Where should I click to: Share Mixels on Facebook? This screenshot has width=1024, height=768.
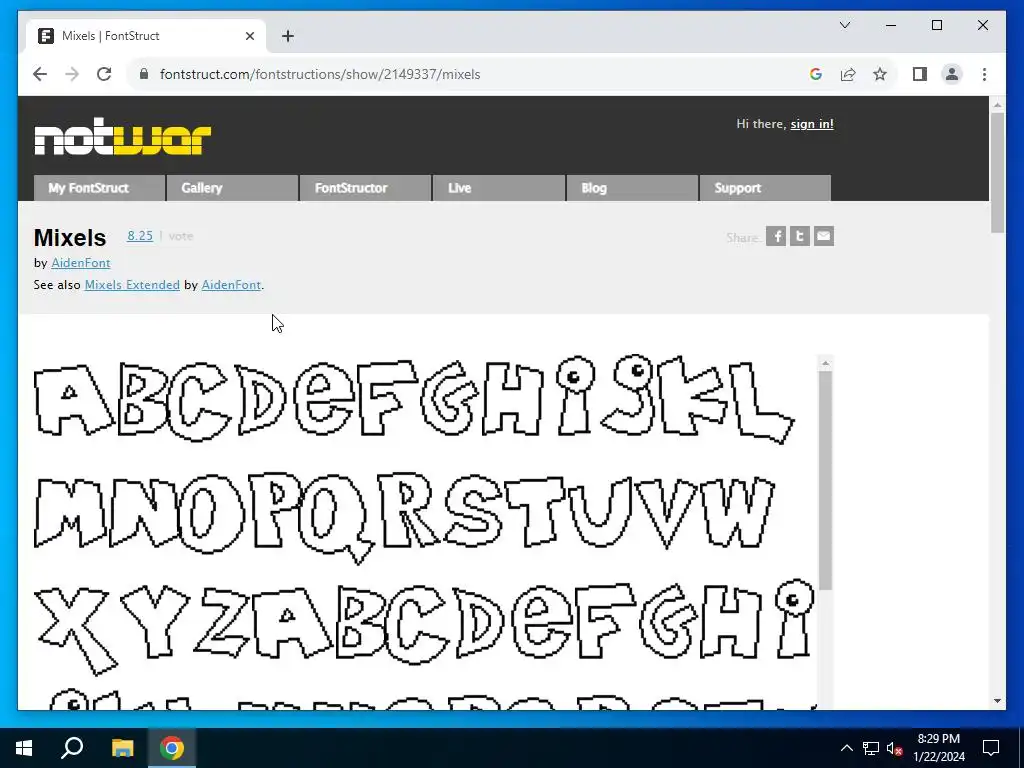coord(776,236)
